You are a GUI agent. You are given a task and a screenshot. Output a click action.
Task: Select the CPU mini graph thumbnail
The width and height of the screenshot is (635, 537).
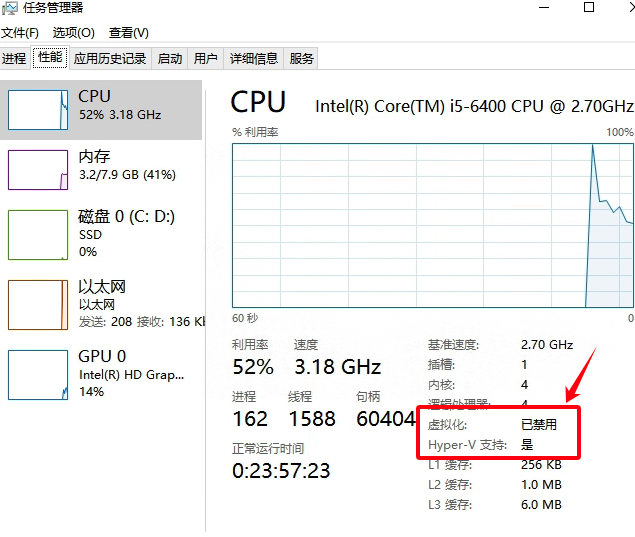38,110
